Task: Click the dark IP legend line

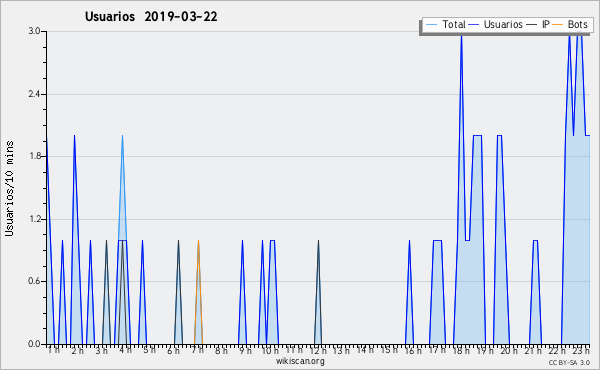Action: pos(532,25)
